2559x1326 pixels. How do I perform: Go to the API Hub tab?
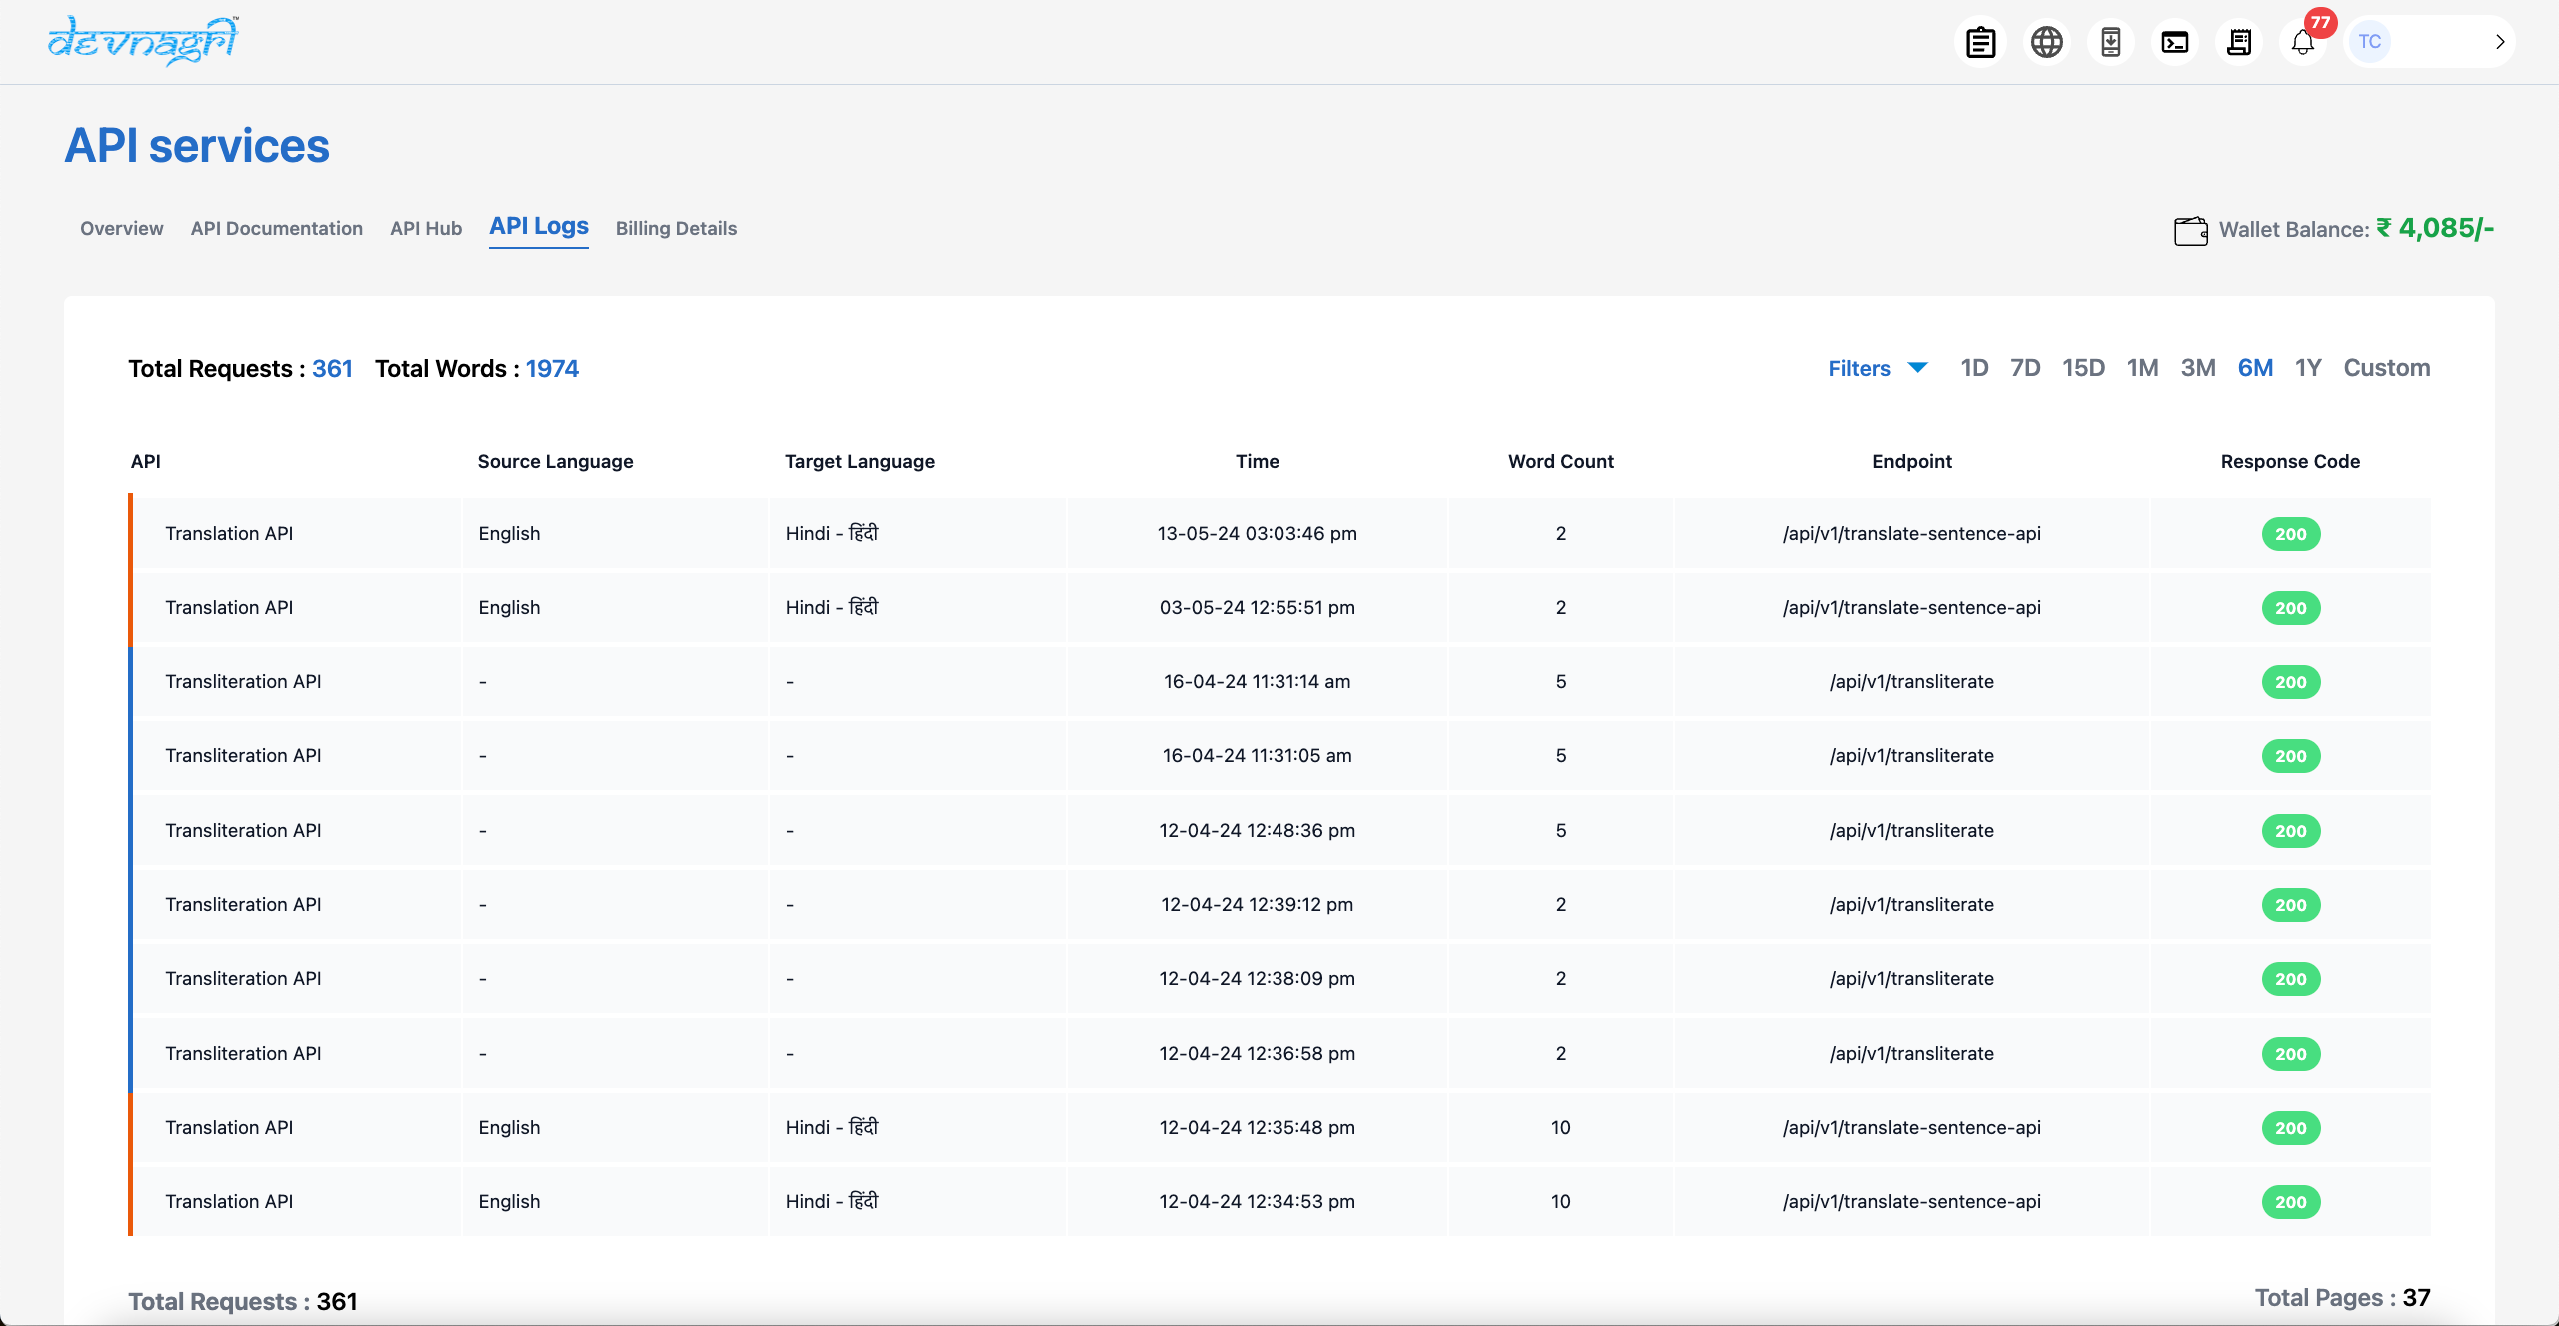coord(426,228)
